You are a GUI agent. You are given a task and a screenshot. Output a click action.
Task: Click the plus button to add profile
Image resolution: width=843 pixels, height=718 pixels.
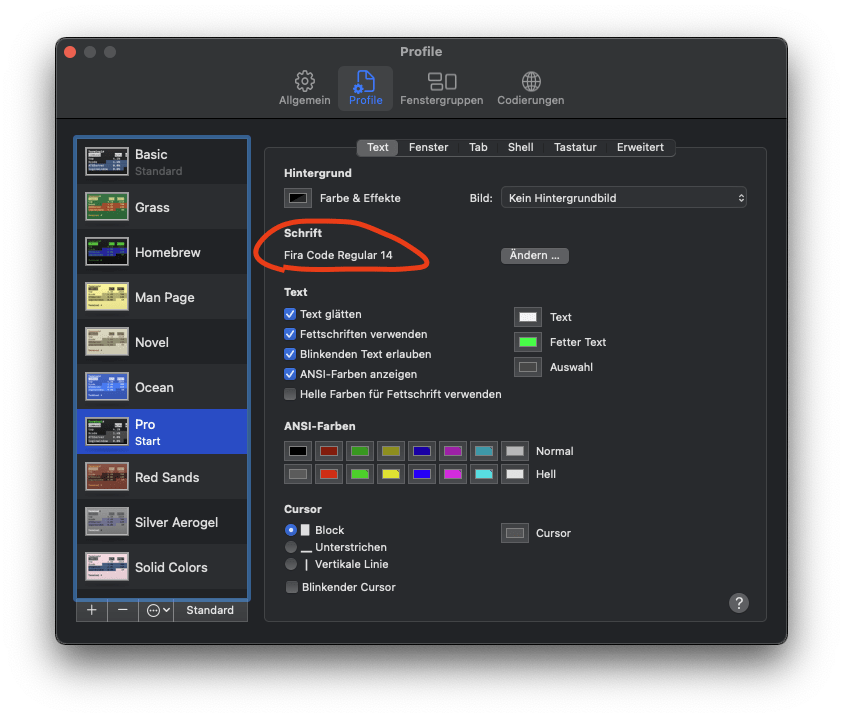[x=91, y=610]
